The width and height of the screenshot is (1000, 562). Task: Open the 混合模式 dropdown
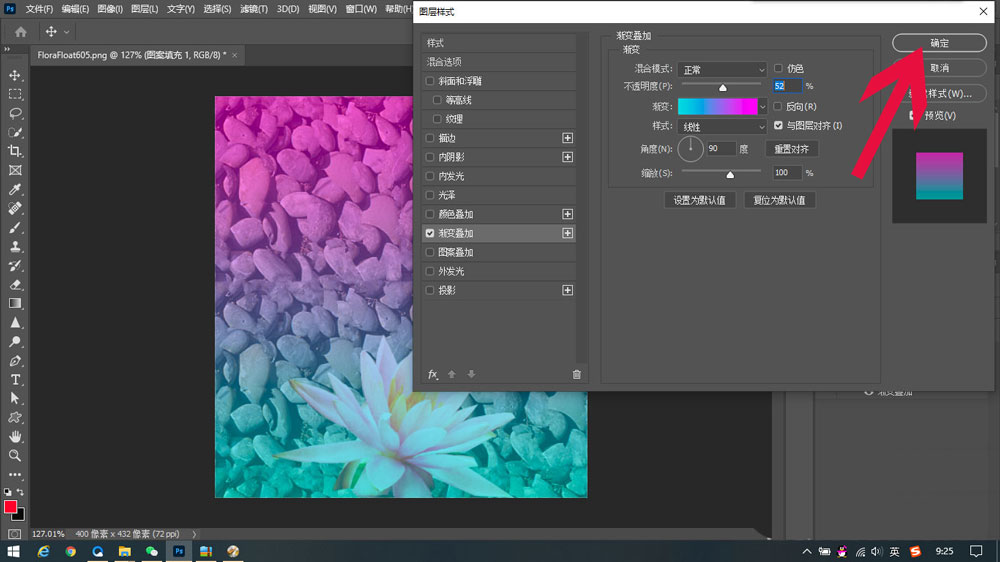click(x=722, y=69)
